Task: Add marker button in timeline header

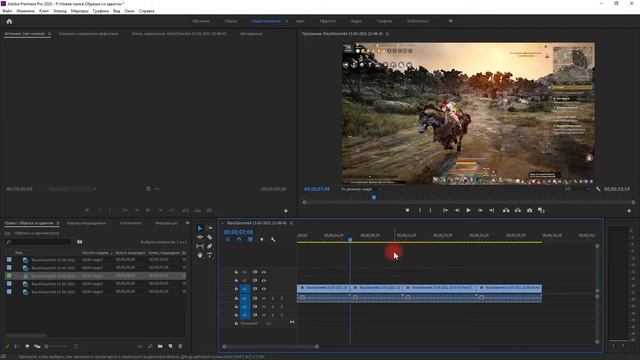Action: click(x=262, y=240)
